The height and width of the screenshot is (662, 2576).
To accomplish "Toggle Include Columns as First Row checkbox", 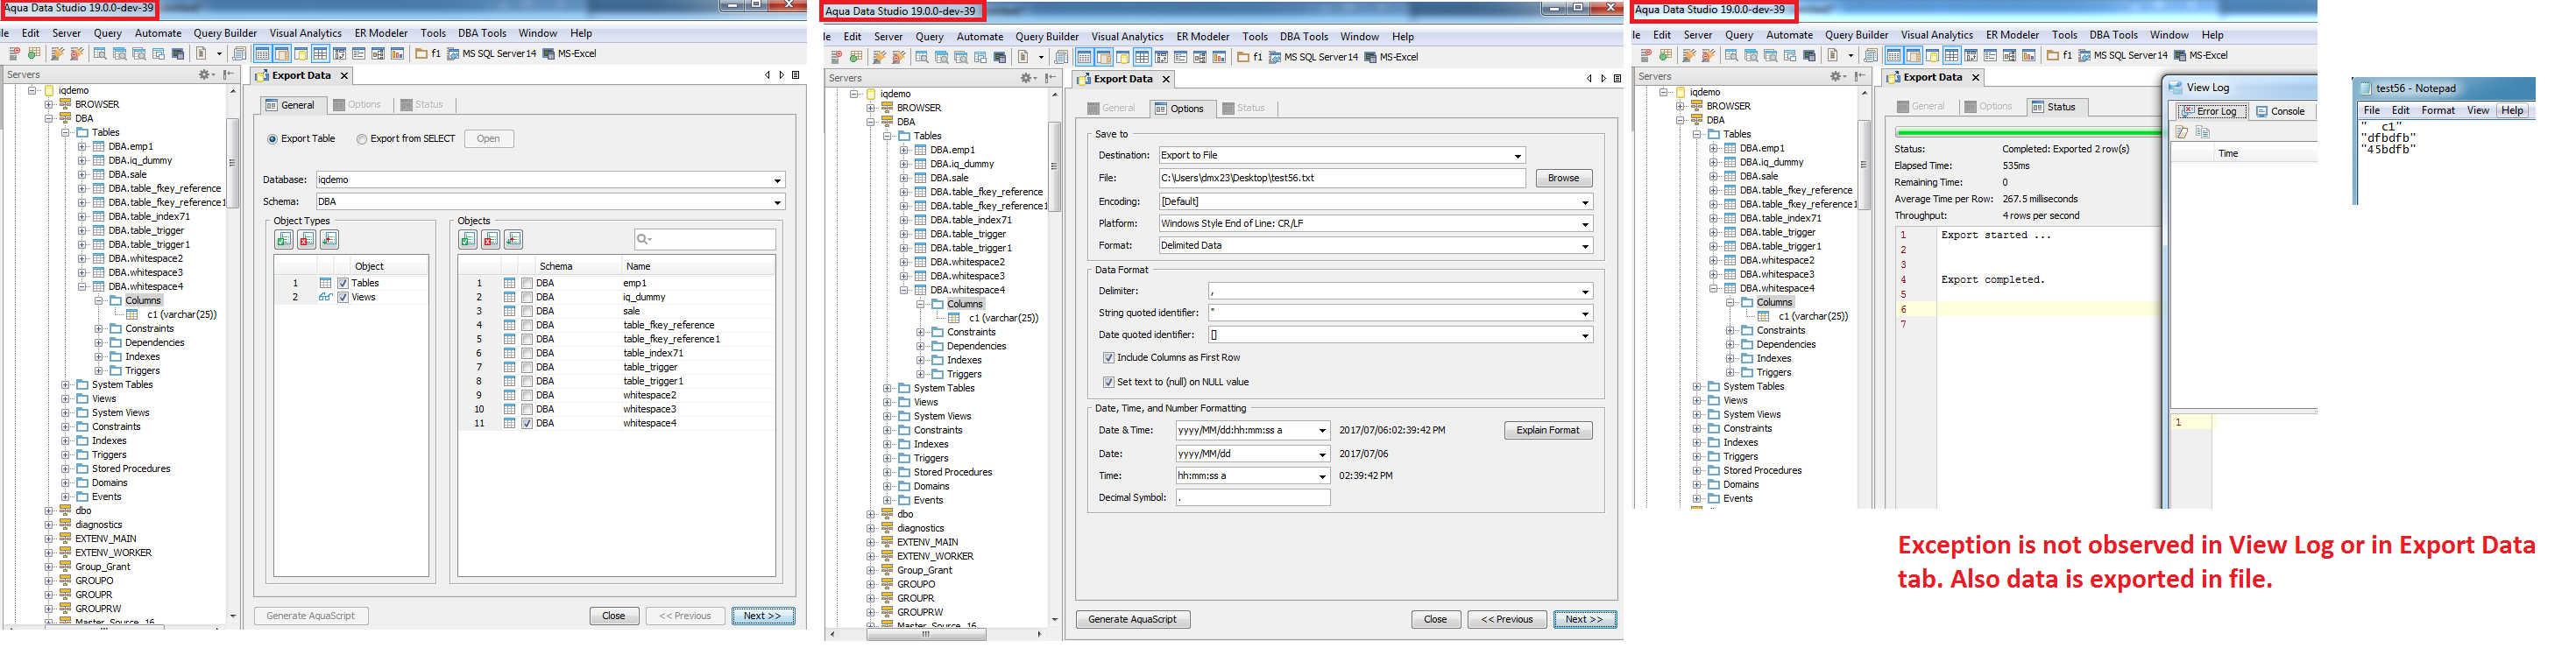I will point(1108,358).
